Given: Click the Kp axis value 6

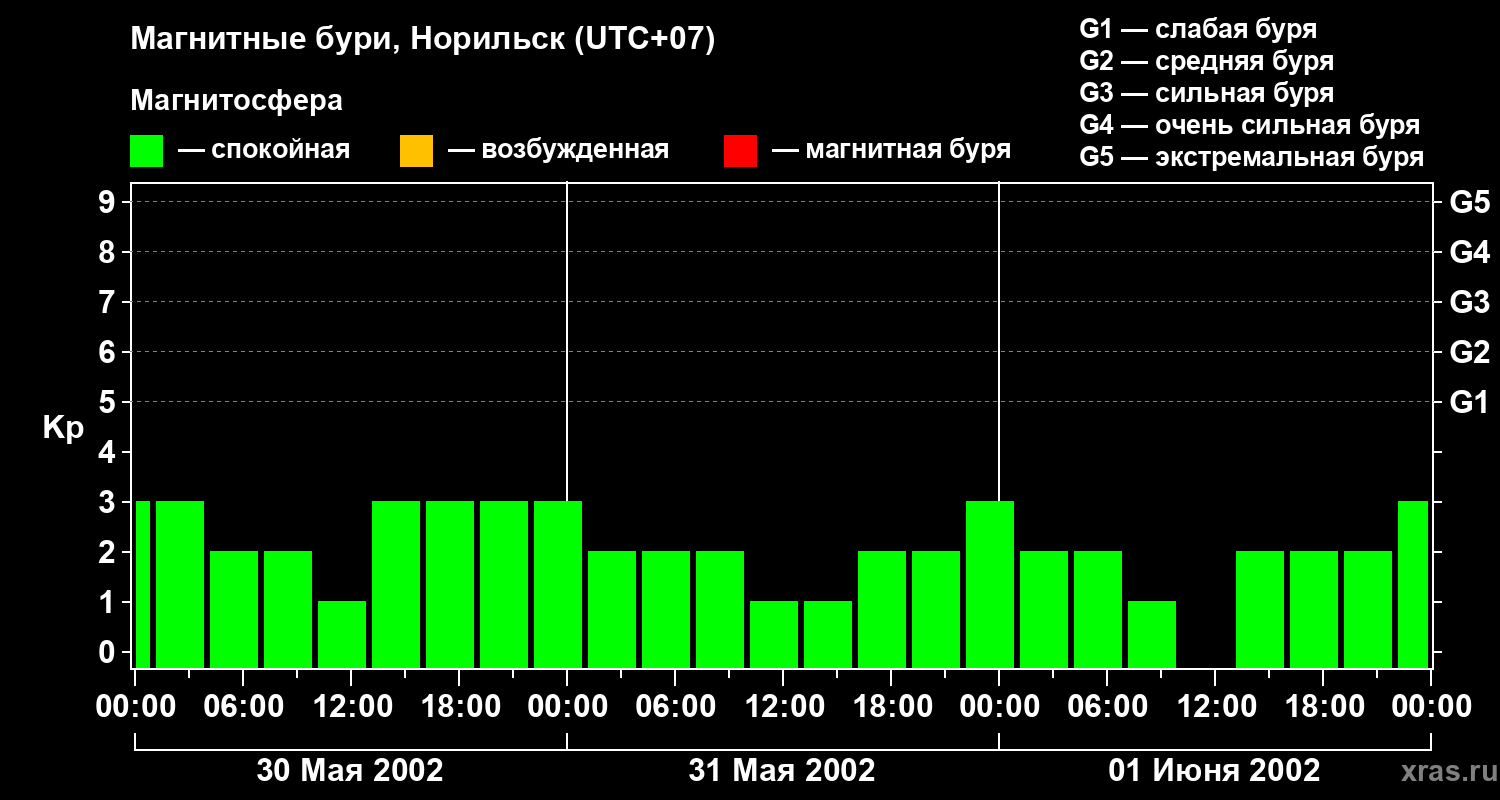Looking at the screenshot, I should tap(109, 352).
